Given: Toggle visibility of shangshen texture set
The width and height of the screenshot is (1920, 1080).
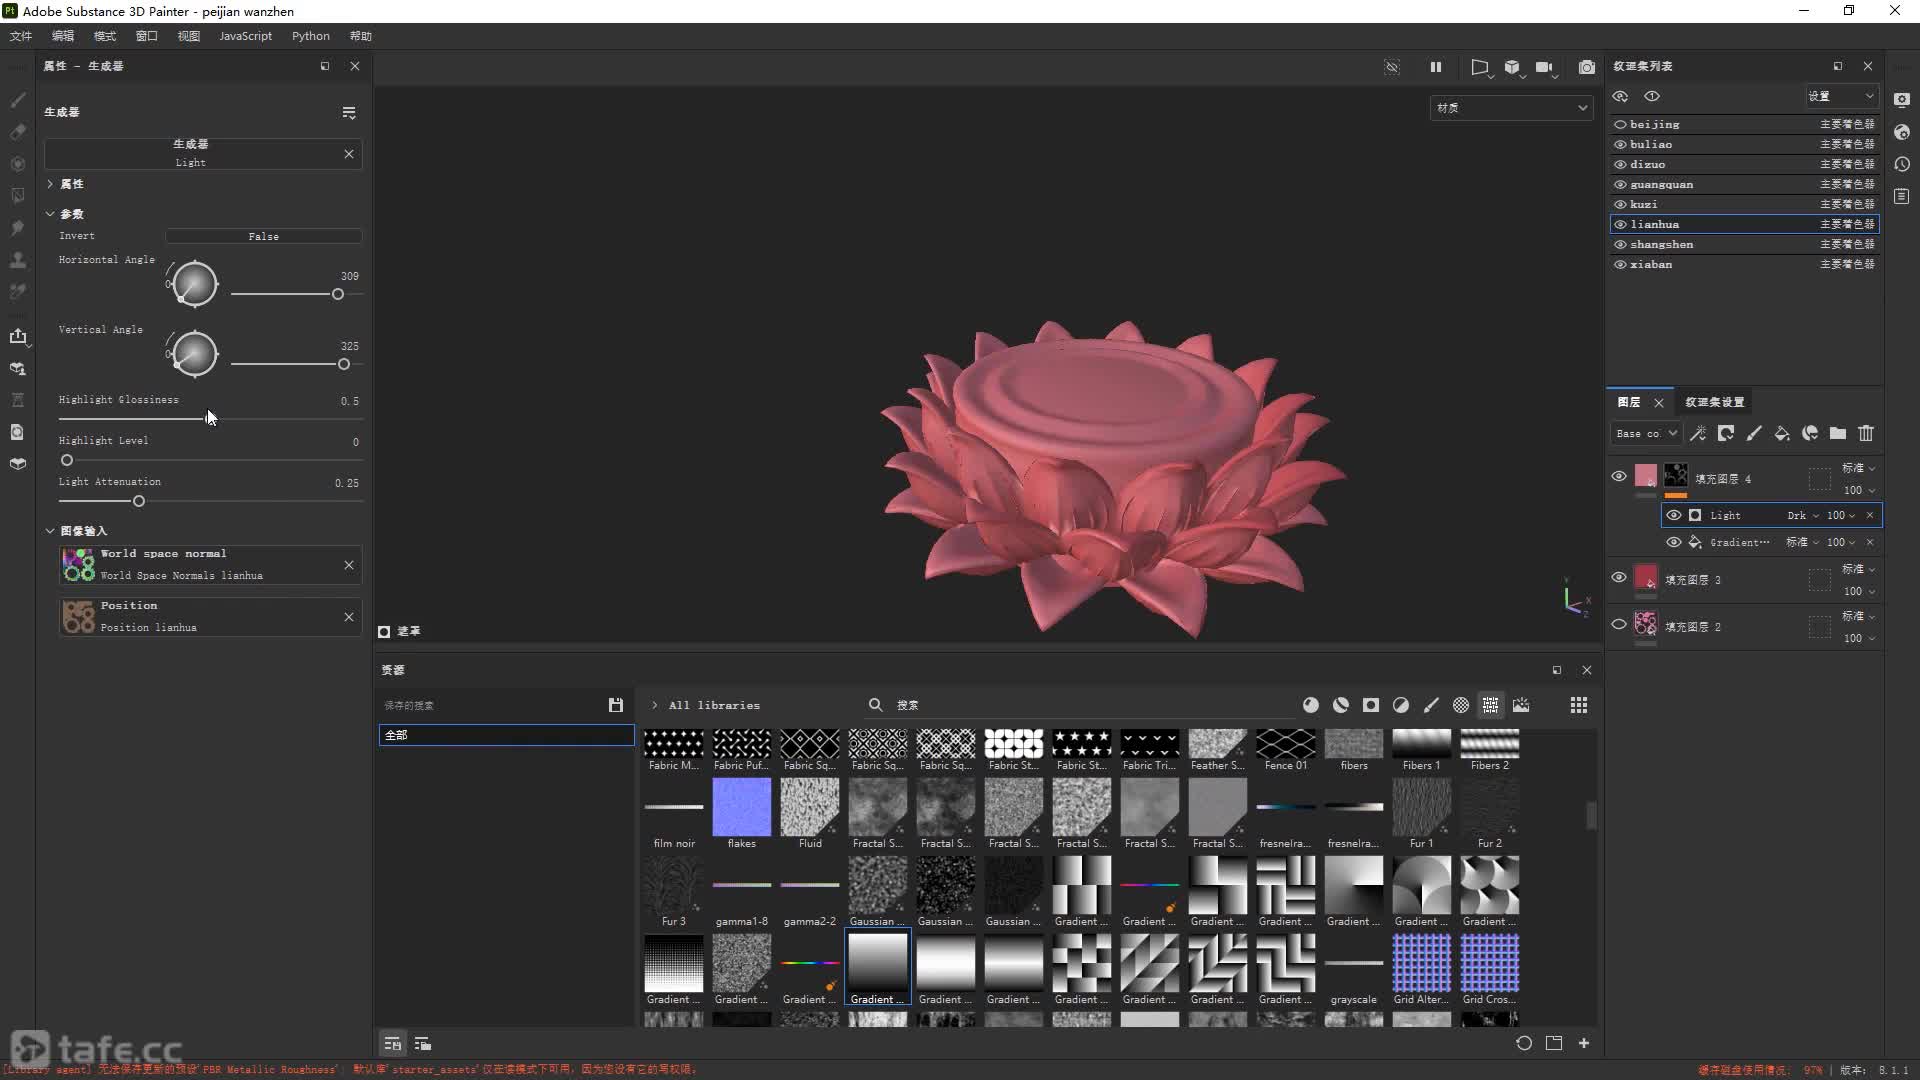Looking at the screenshot, I should 1620,245.
